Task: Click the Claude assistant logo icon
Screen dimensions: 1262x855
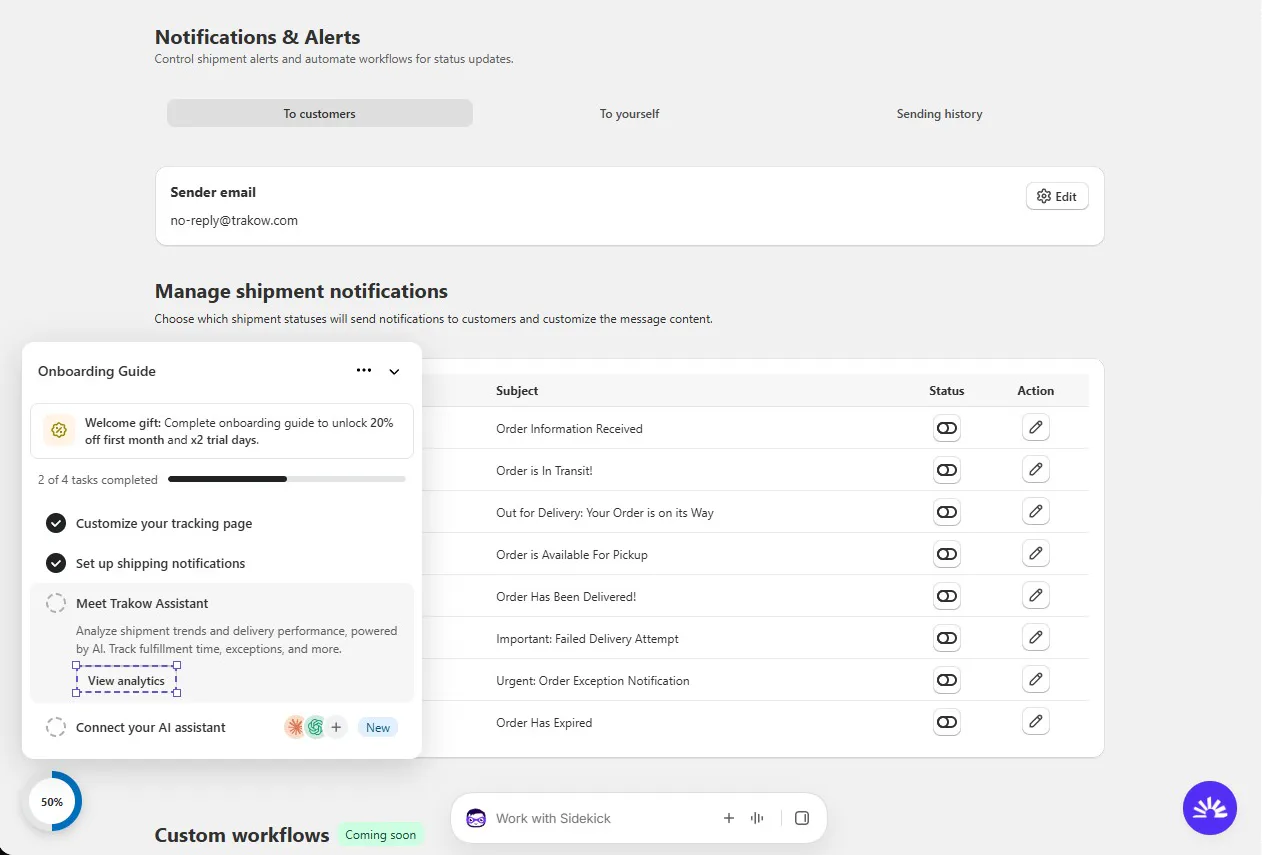Action: (x=295, y=727)
